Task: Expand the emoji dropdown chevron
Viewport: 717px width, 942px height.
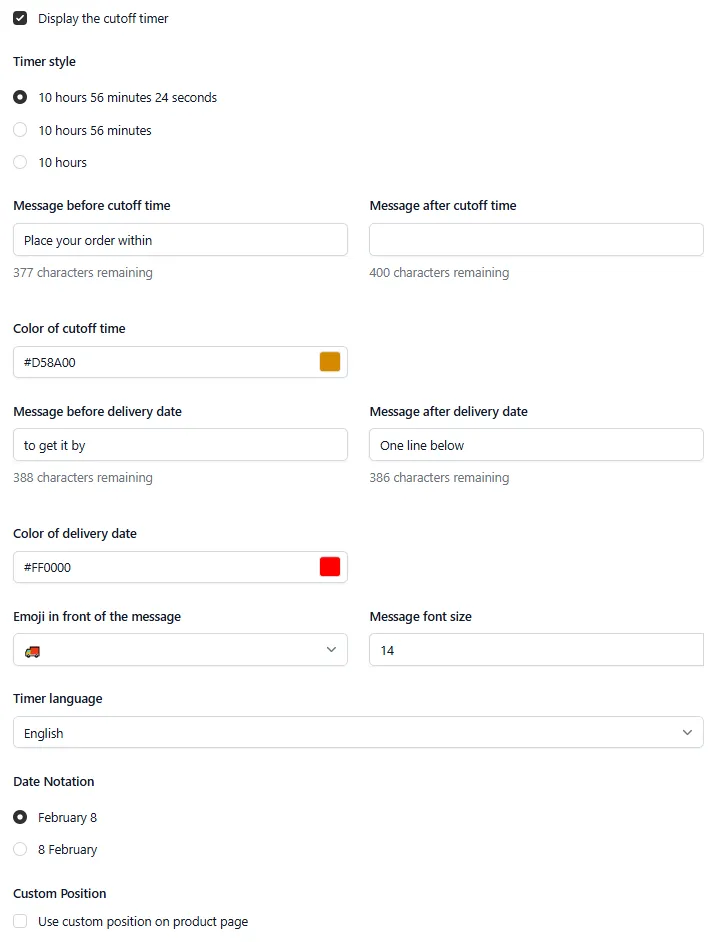Action: pyautogui.click(x=331, y=649)
